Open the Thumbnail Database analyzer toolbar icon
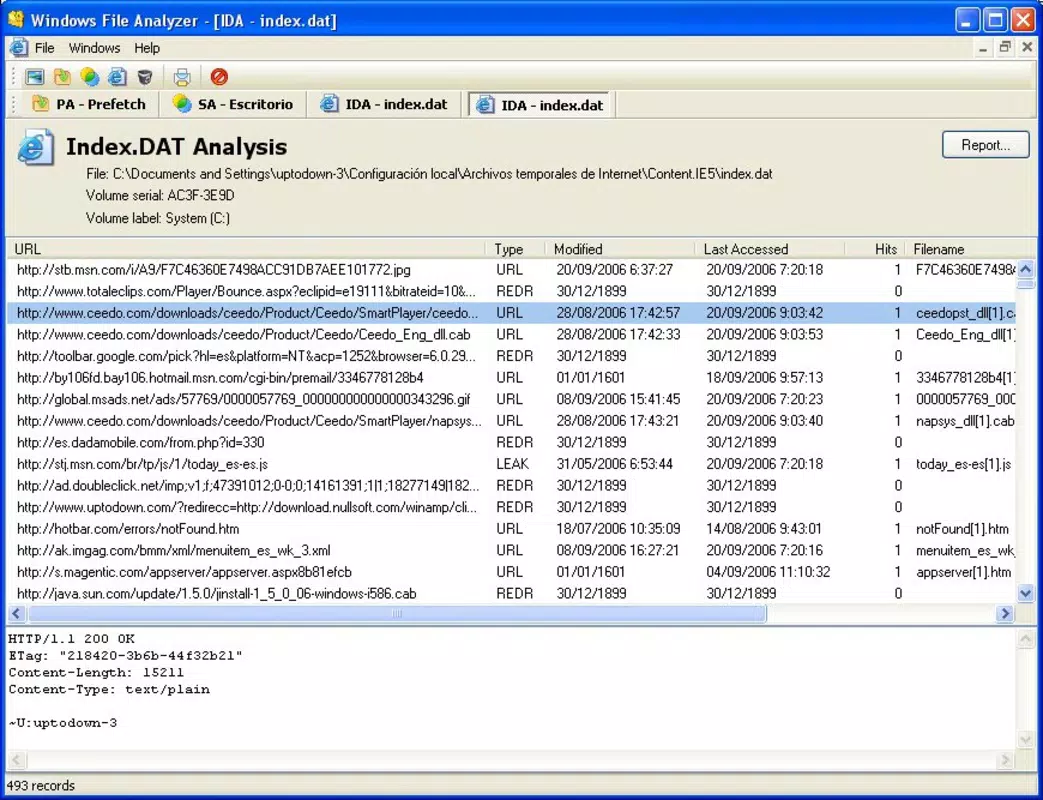 click(35, 77)
